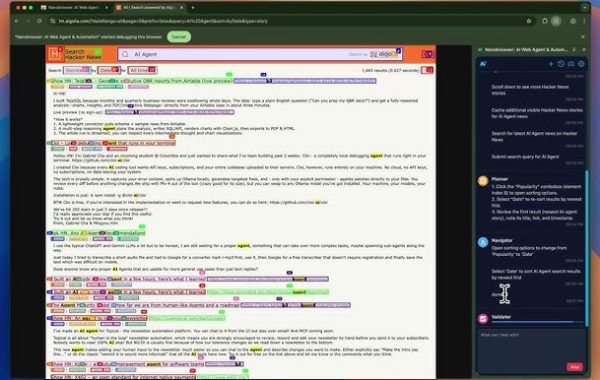Switch to the Nanobrowser AI Web Agent tab
600x380 pixels.
click(x=73, y=7)
